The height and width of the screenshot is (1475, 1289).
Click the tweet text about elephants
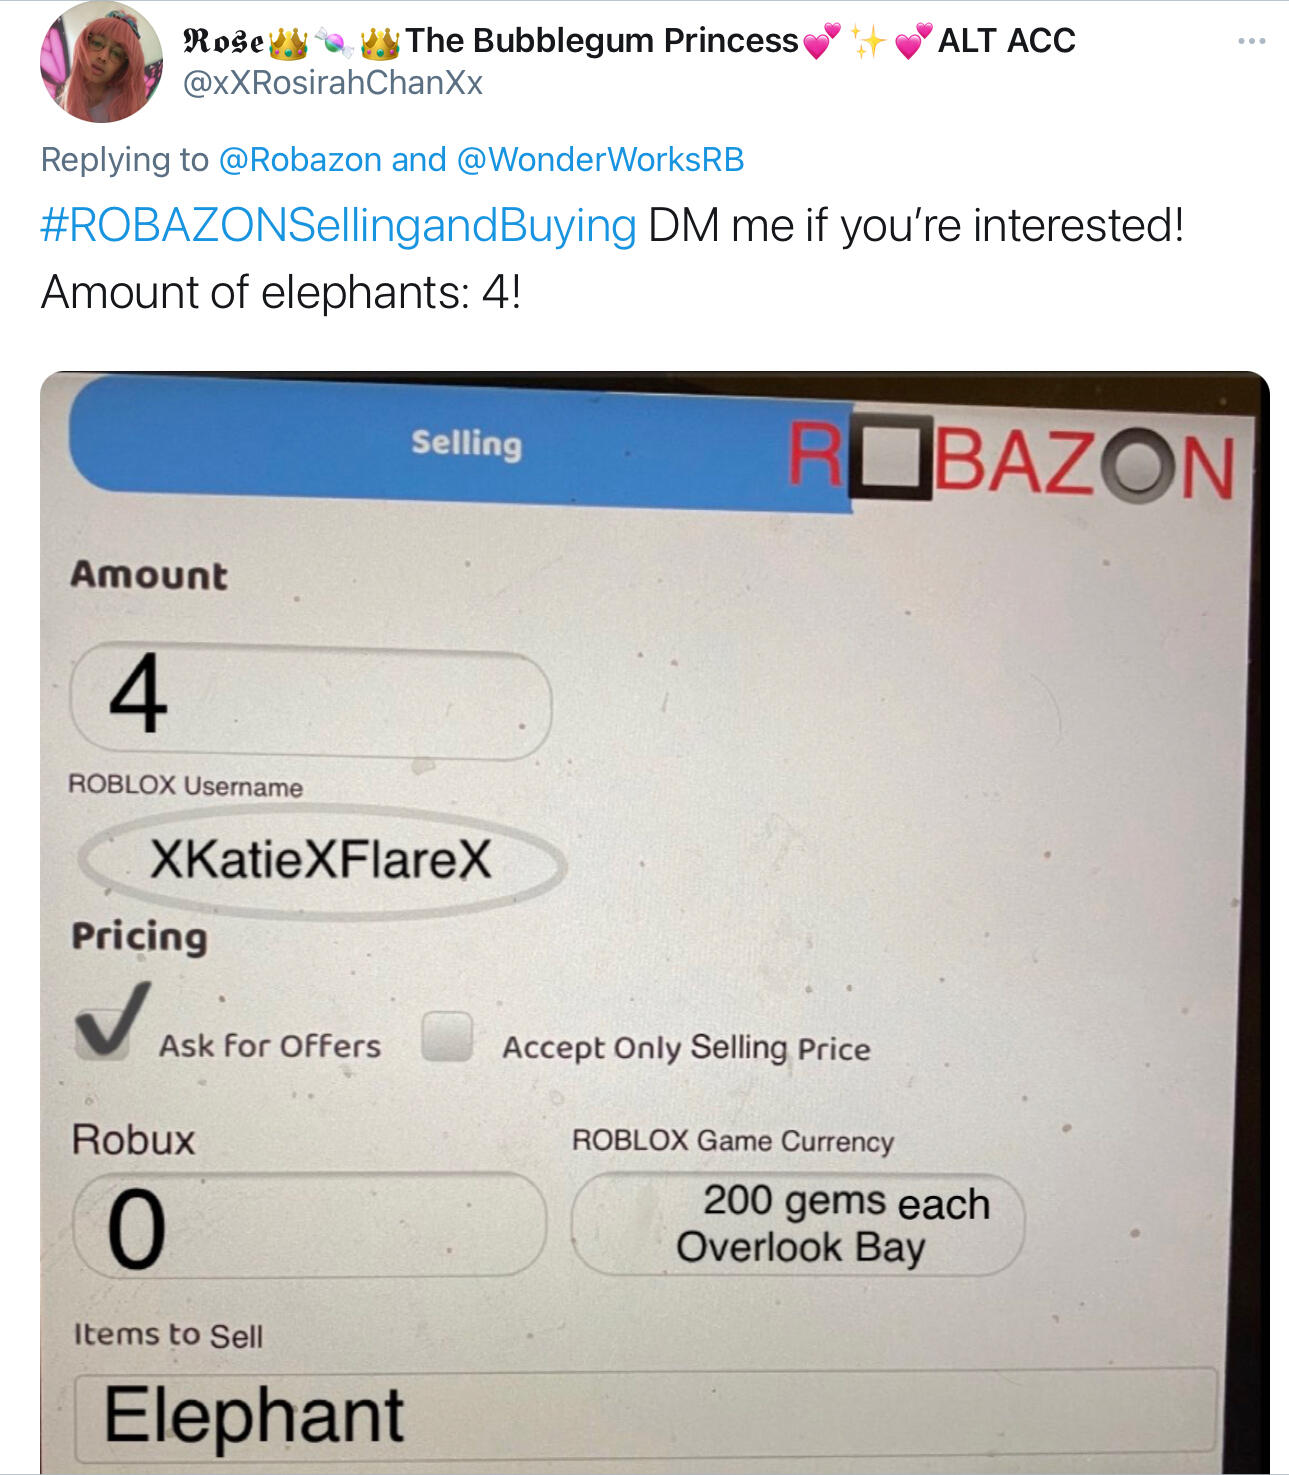click(x=281, y=293)
